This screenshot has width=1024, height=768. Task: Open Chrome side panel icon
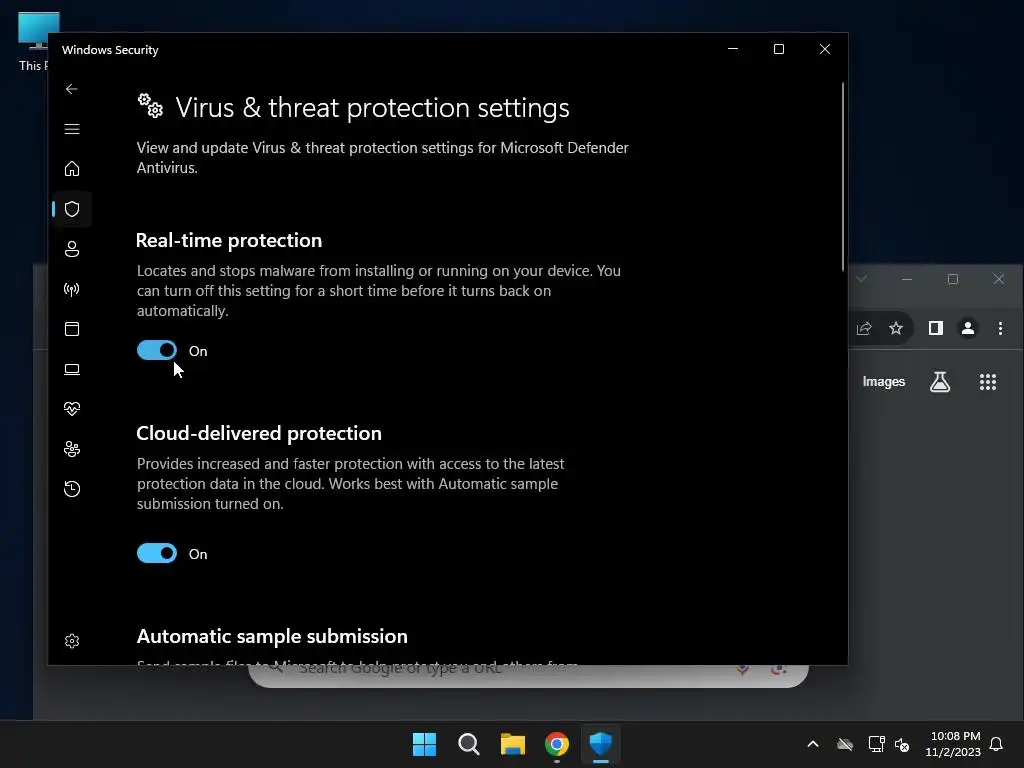click(936, 328)
